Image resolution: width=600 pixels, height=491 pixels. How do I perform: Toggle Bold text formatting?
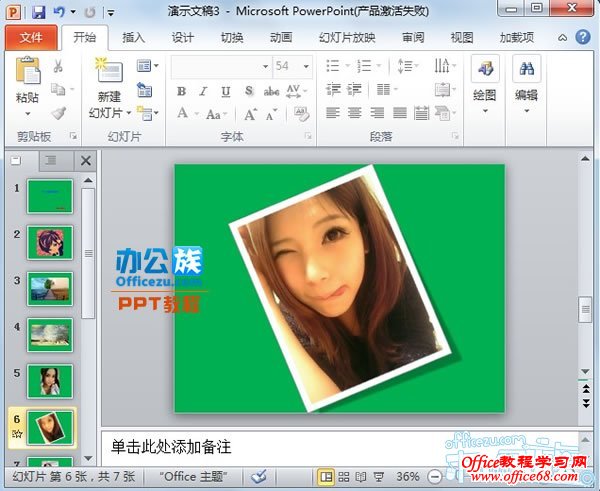point(181,91)
